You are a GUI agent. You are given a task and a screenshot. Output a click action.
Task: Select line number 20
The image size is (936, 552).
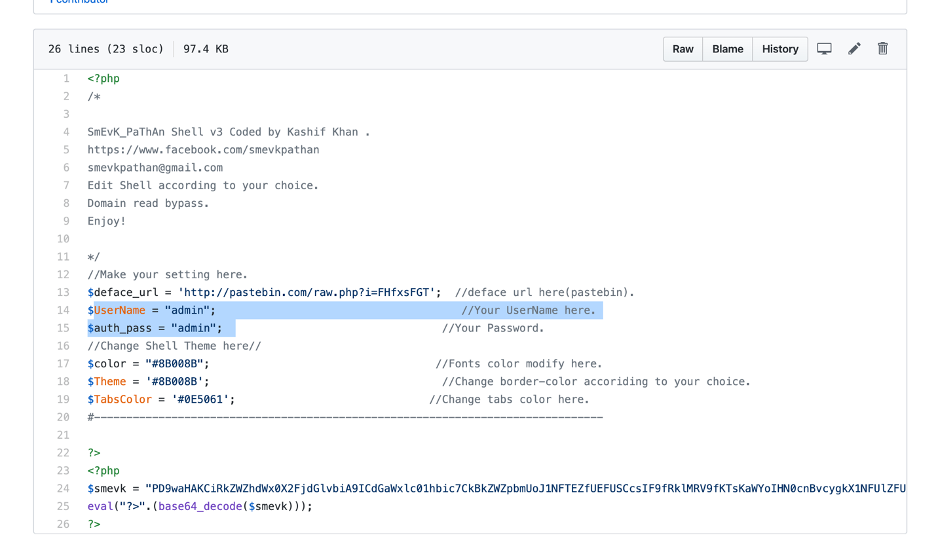(x=63, y=417)
